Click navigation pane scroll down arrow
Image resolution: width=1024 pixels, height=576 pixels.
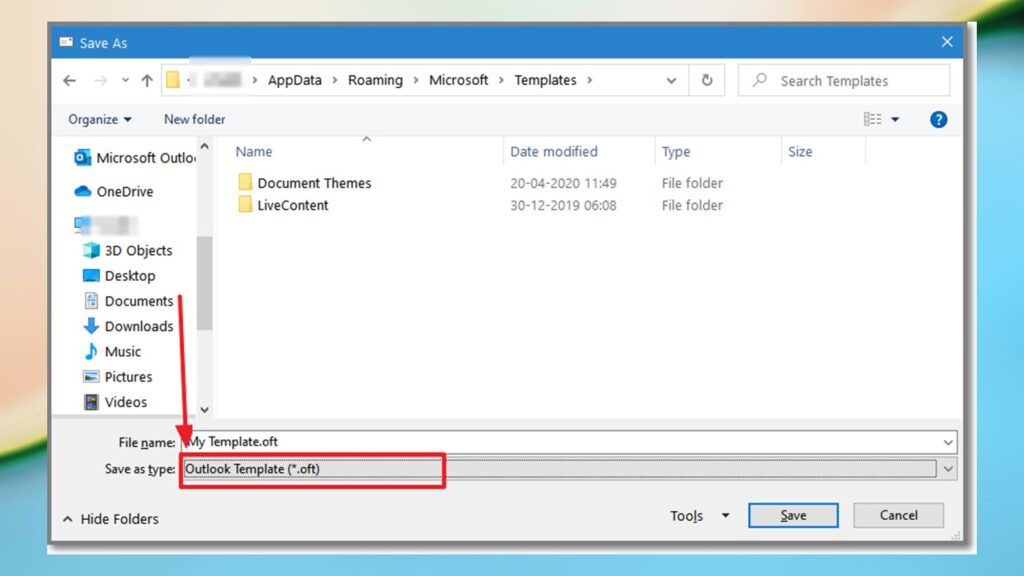[204, 409]
